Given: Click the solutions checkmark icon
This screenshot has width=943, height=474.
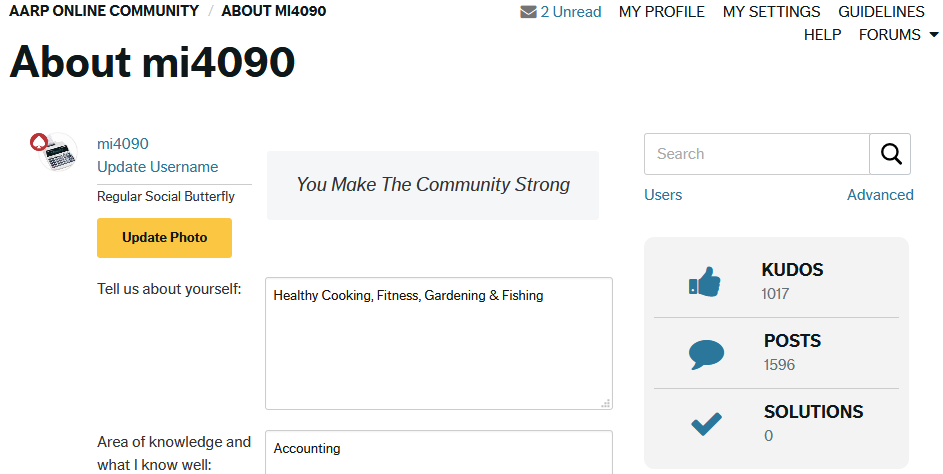Looking at the screenshot, I should [x=706, y=424].
